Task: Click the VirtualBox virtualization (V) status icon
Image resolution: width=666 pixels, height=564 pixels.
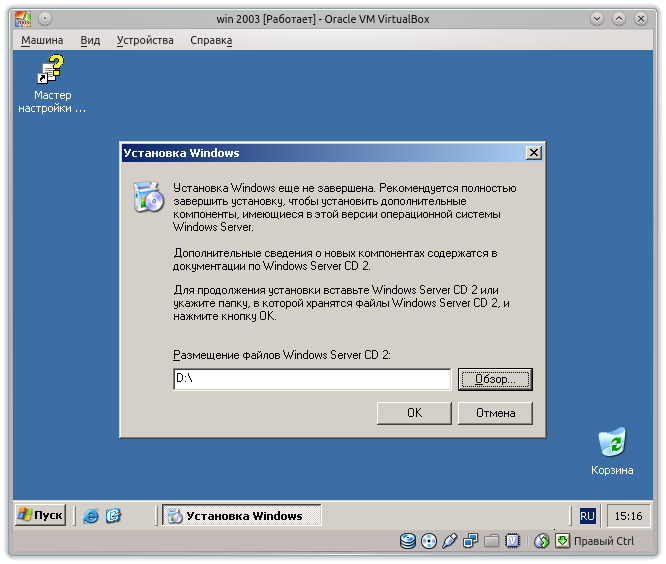Action: click(x=513, y=541)
